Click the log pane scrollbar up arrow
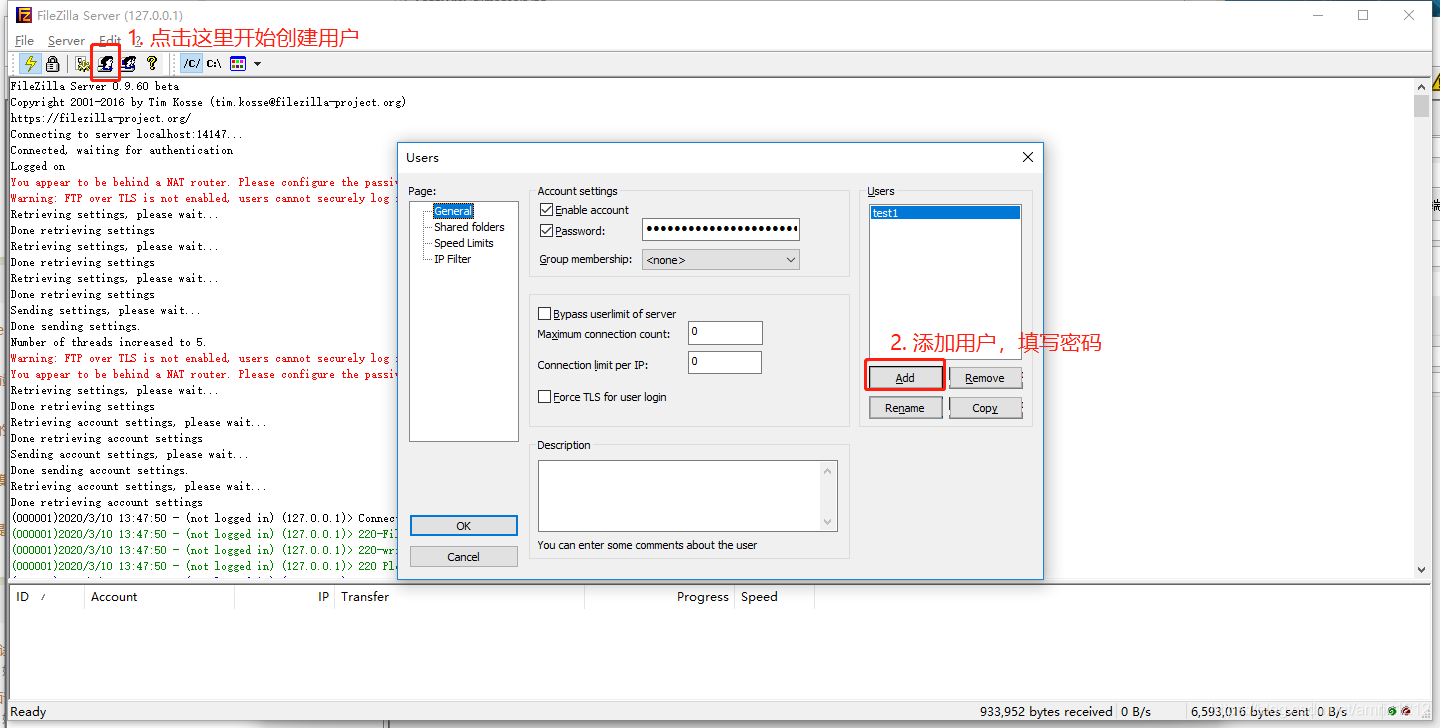The image size is (1440, 728). point(1422,86)
